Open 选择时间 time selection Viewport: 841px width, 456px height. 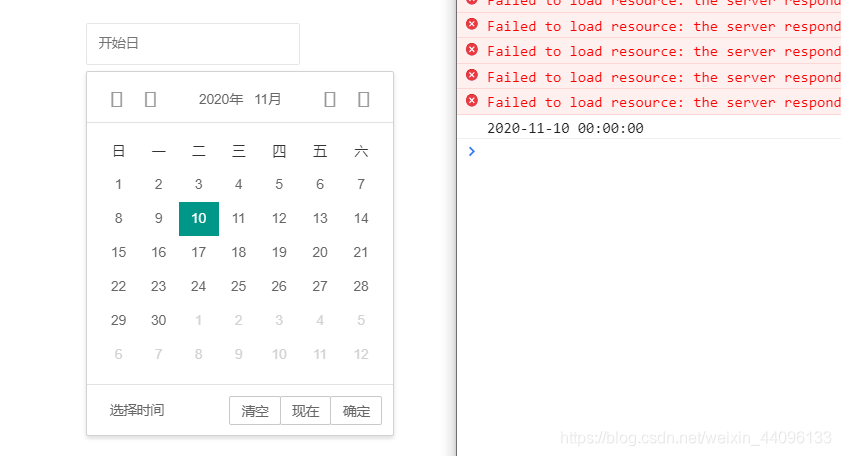tap(137, 410)
